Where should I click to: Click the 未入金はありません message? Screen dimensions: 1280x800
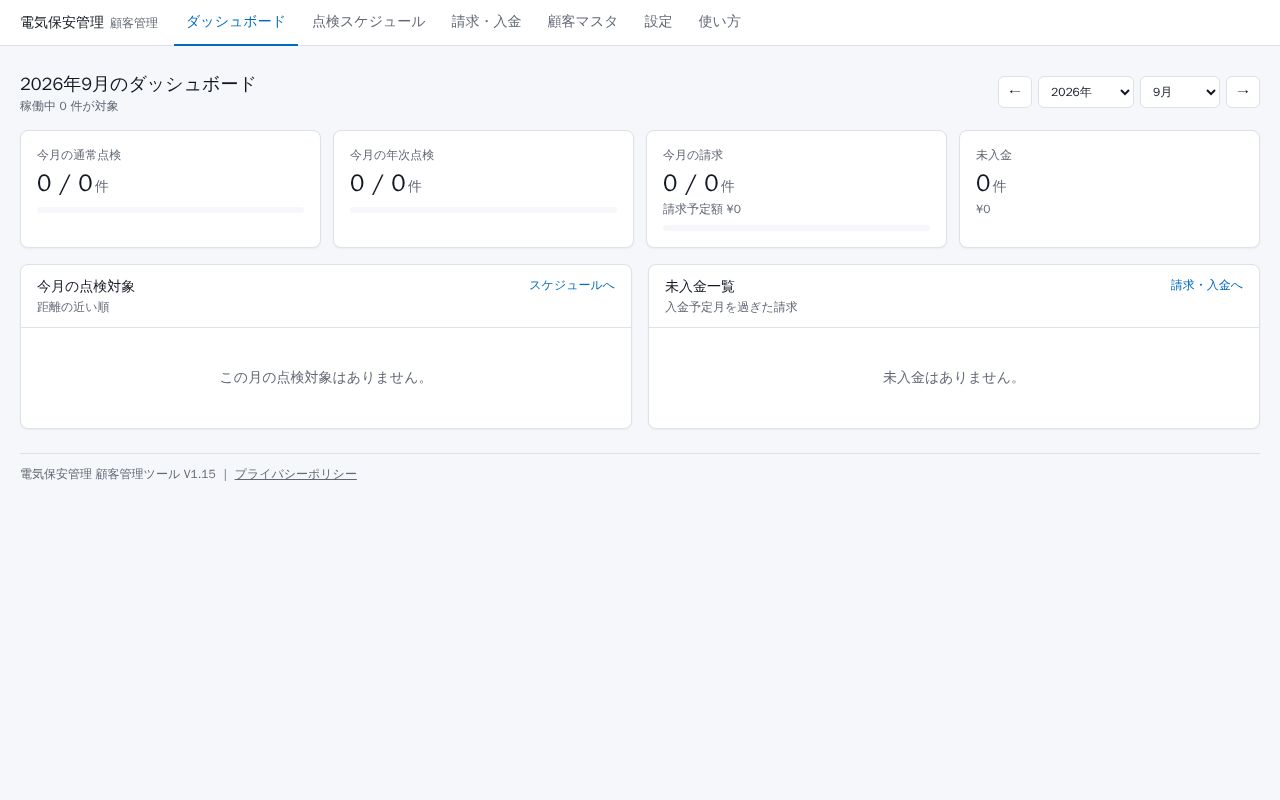coord(954,377)
